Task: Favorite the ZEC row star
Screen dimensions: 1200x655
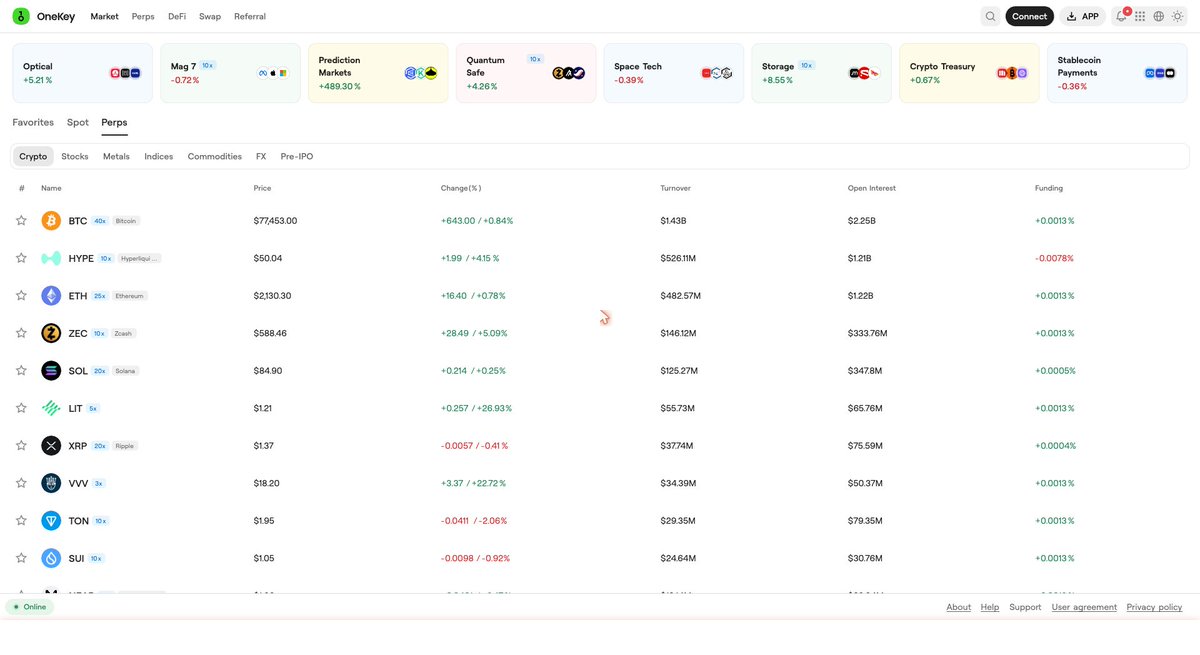Action: tap(21, 333)
